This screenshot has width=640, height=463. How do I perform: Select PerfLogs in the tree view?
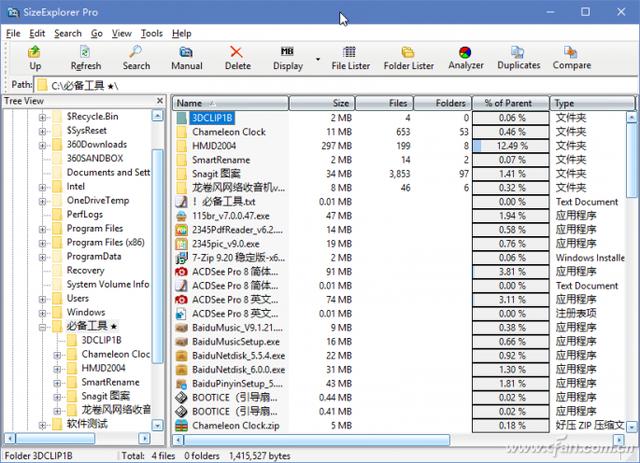pyautogui.click(x=84, y=214)
